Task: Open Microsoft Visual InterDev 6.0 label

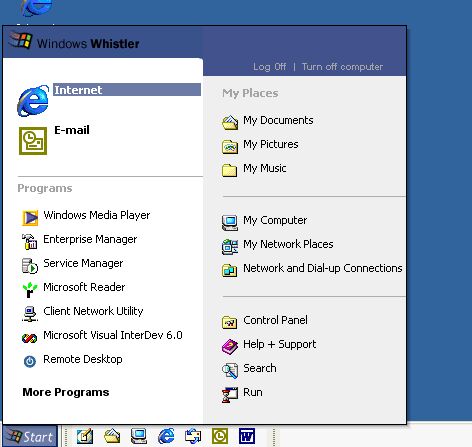Action: 113,335
